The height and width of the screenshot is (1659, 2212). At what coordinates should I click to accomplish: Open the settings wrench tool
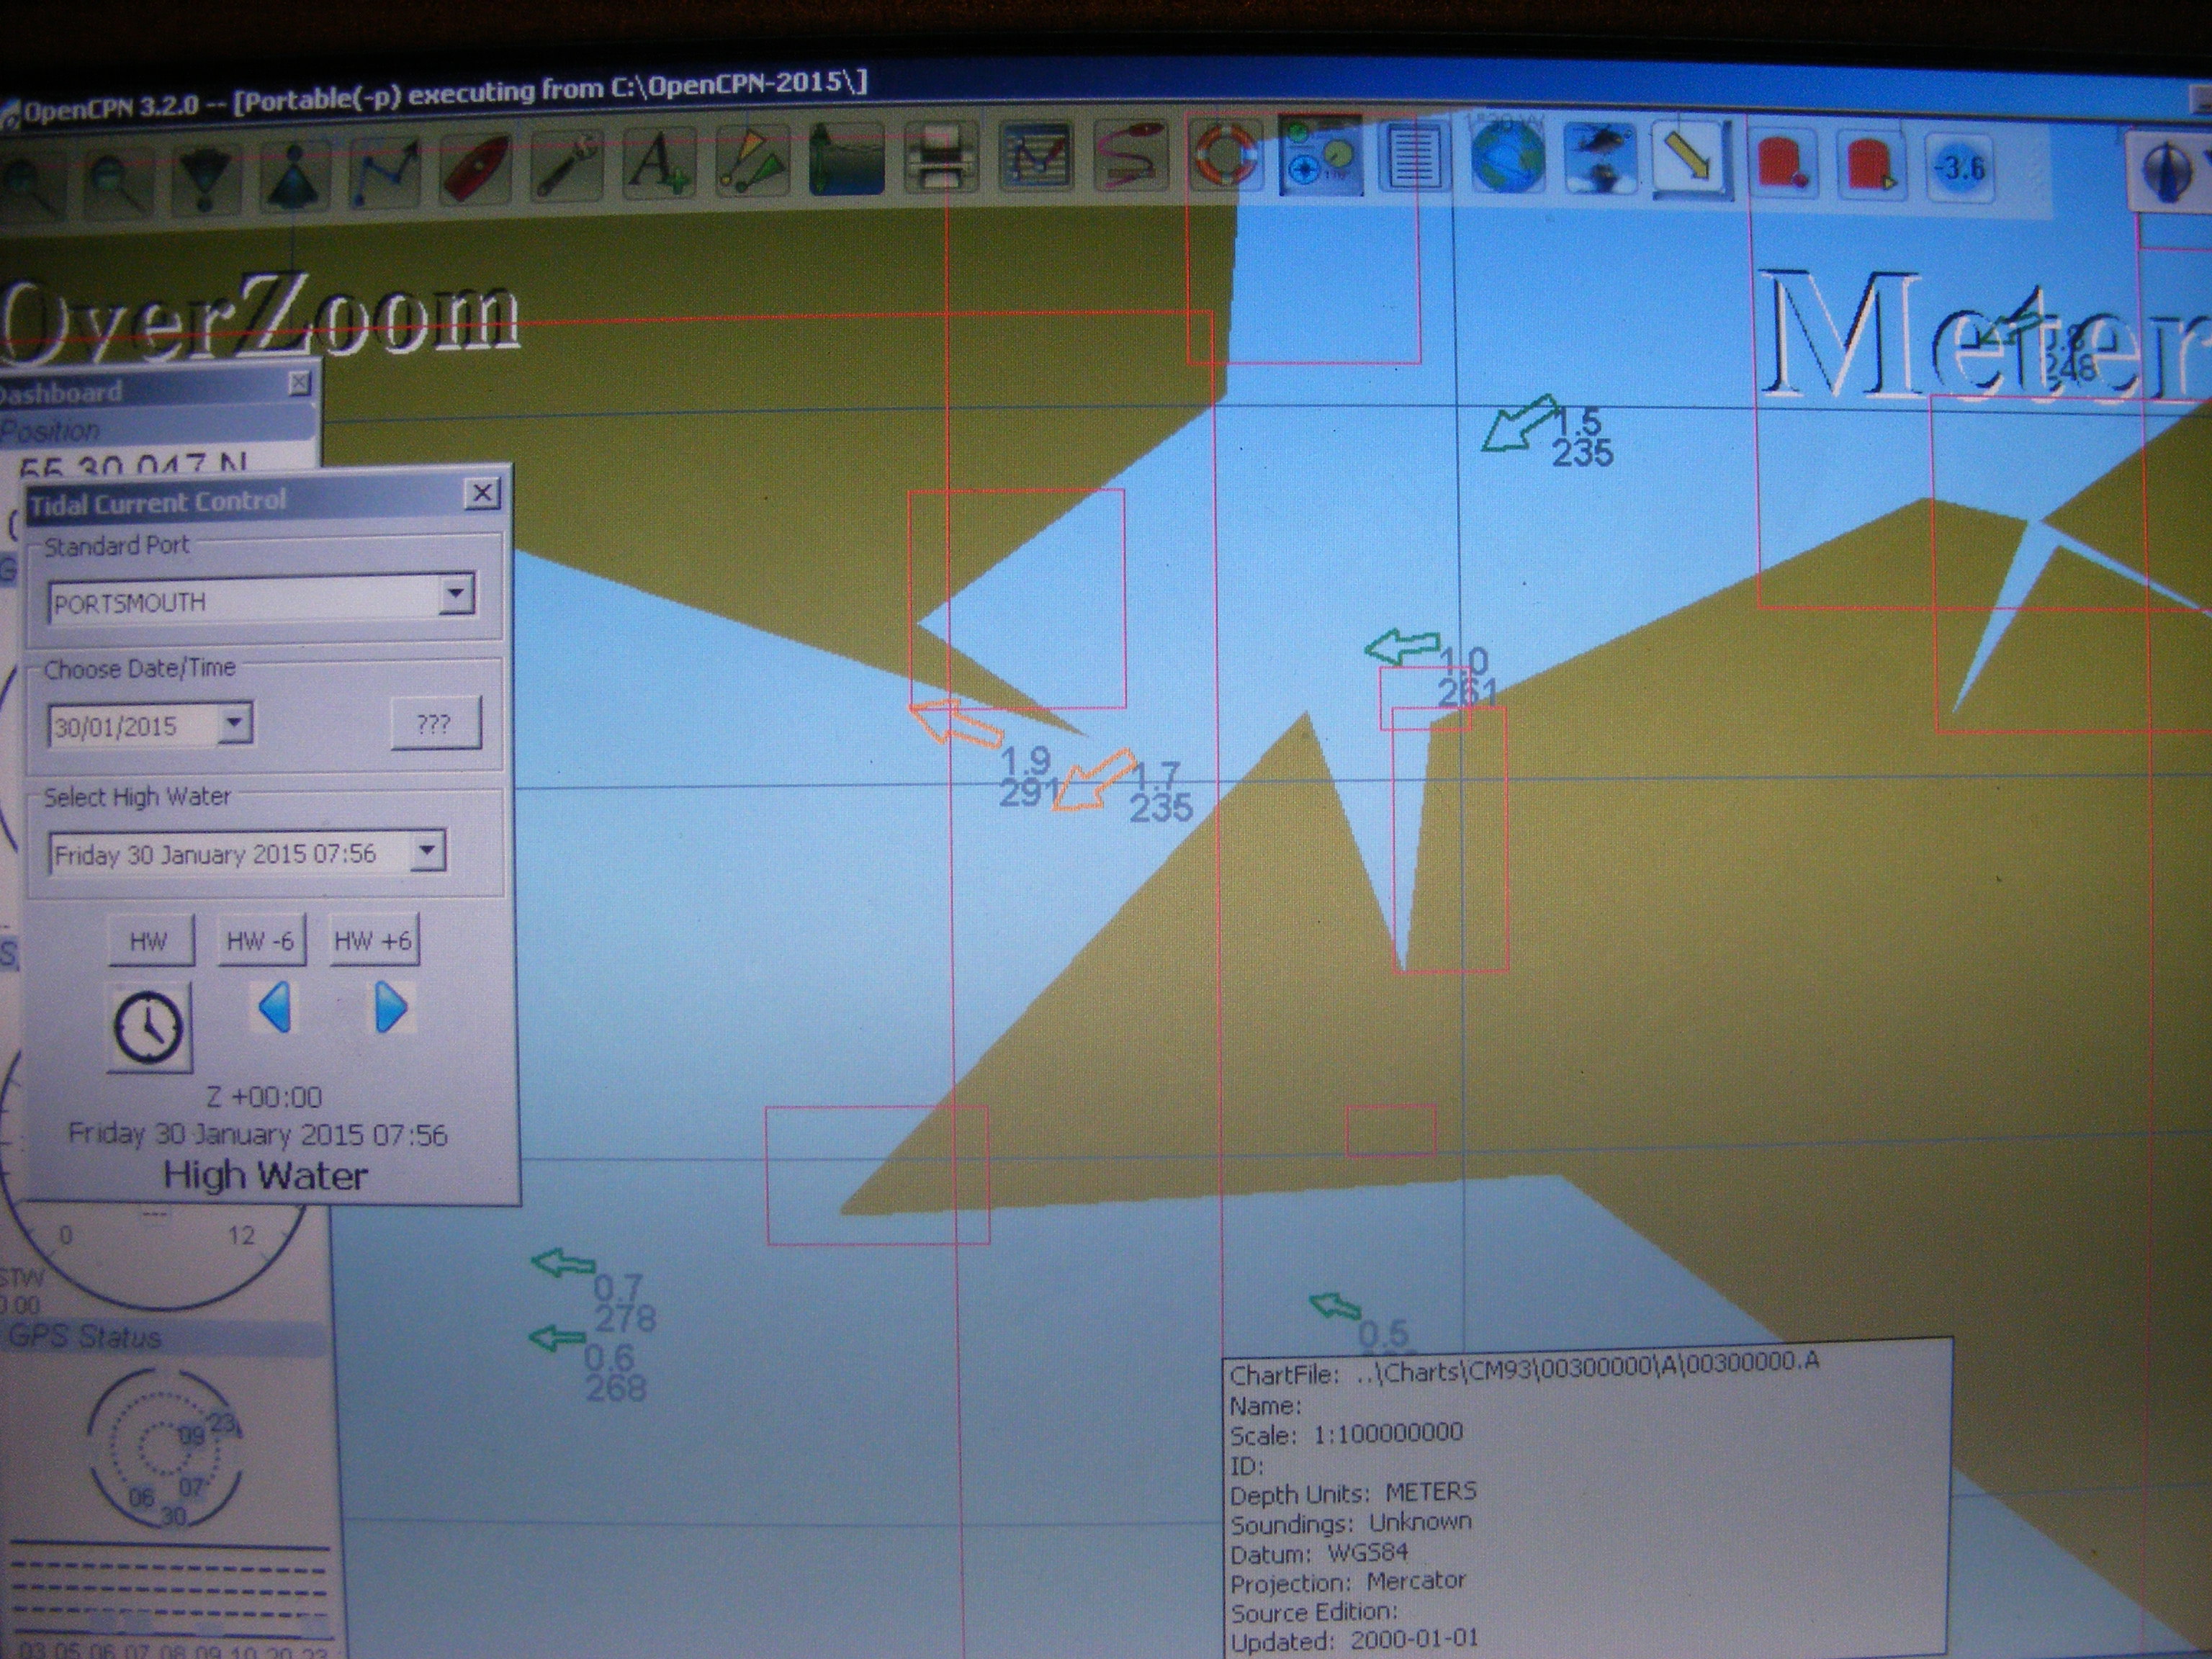(x=567, y=165)
